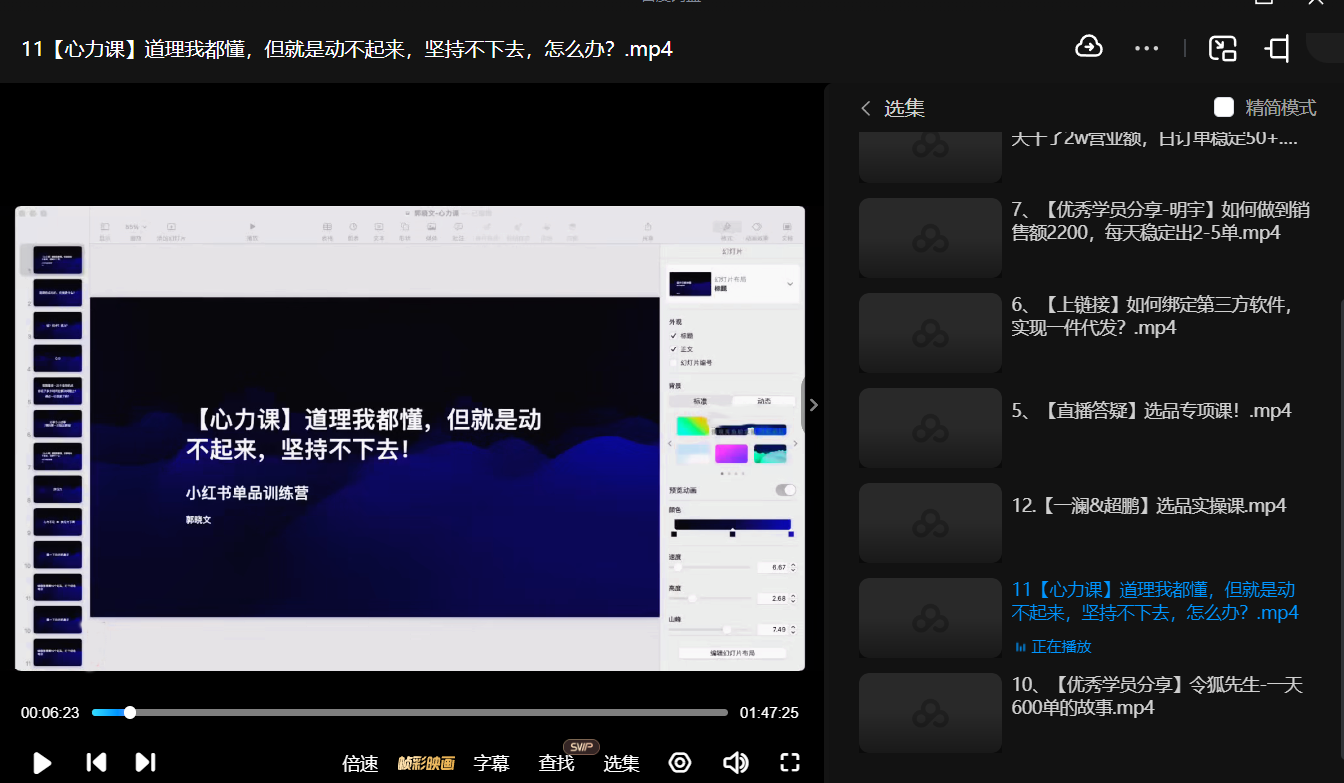Click the play button
This screenshot has width=1344, height=783.
(x=42, y=763)
